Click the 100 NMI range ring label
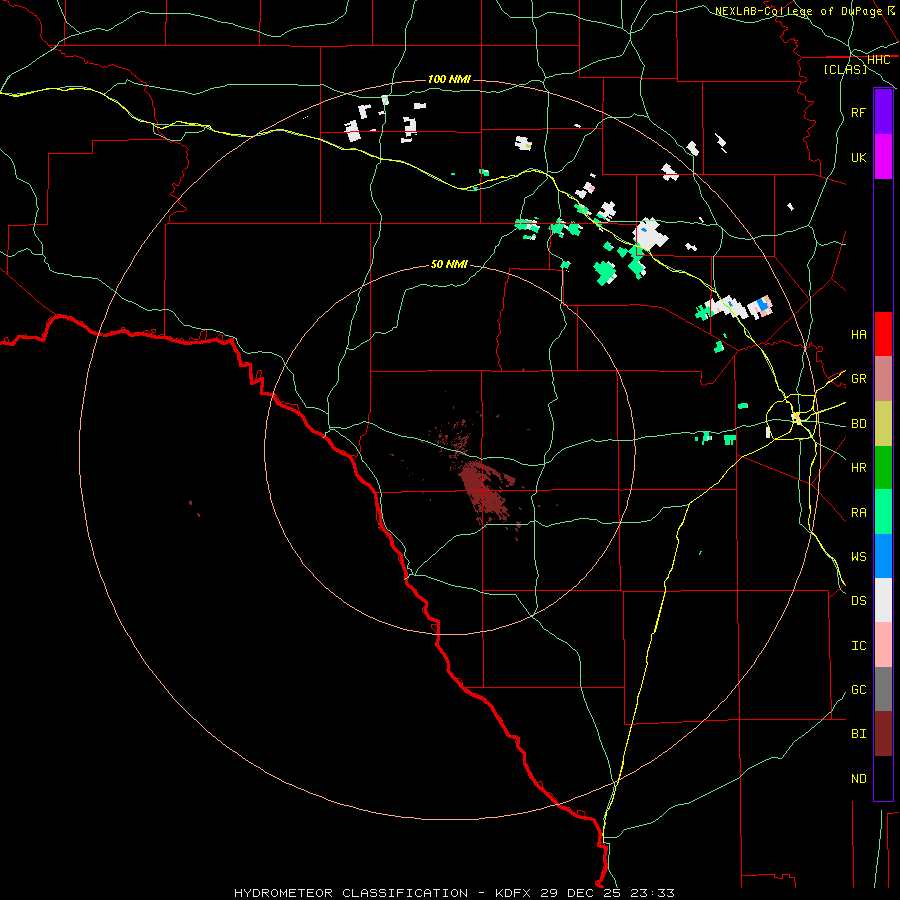This screenshot has height=900, width=900. [x=449, y=79]
